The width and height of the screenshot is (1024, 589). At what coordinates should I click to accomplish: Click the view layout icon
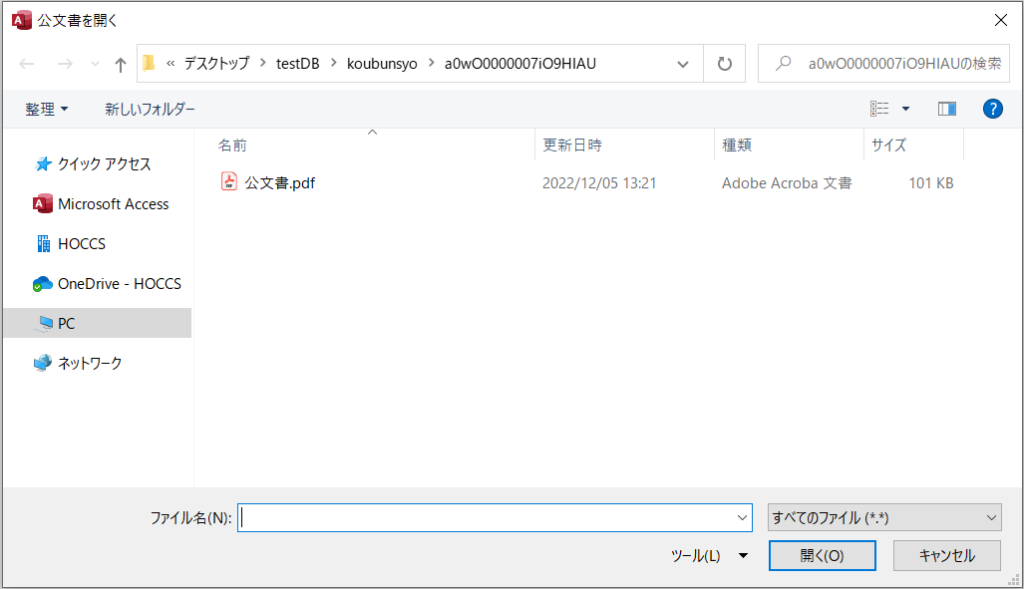tap(880, 109)
